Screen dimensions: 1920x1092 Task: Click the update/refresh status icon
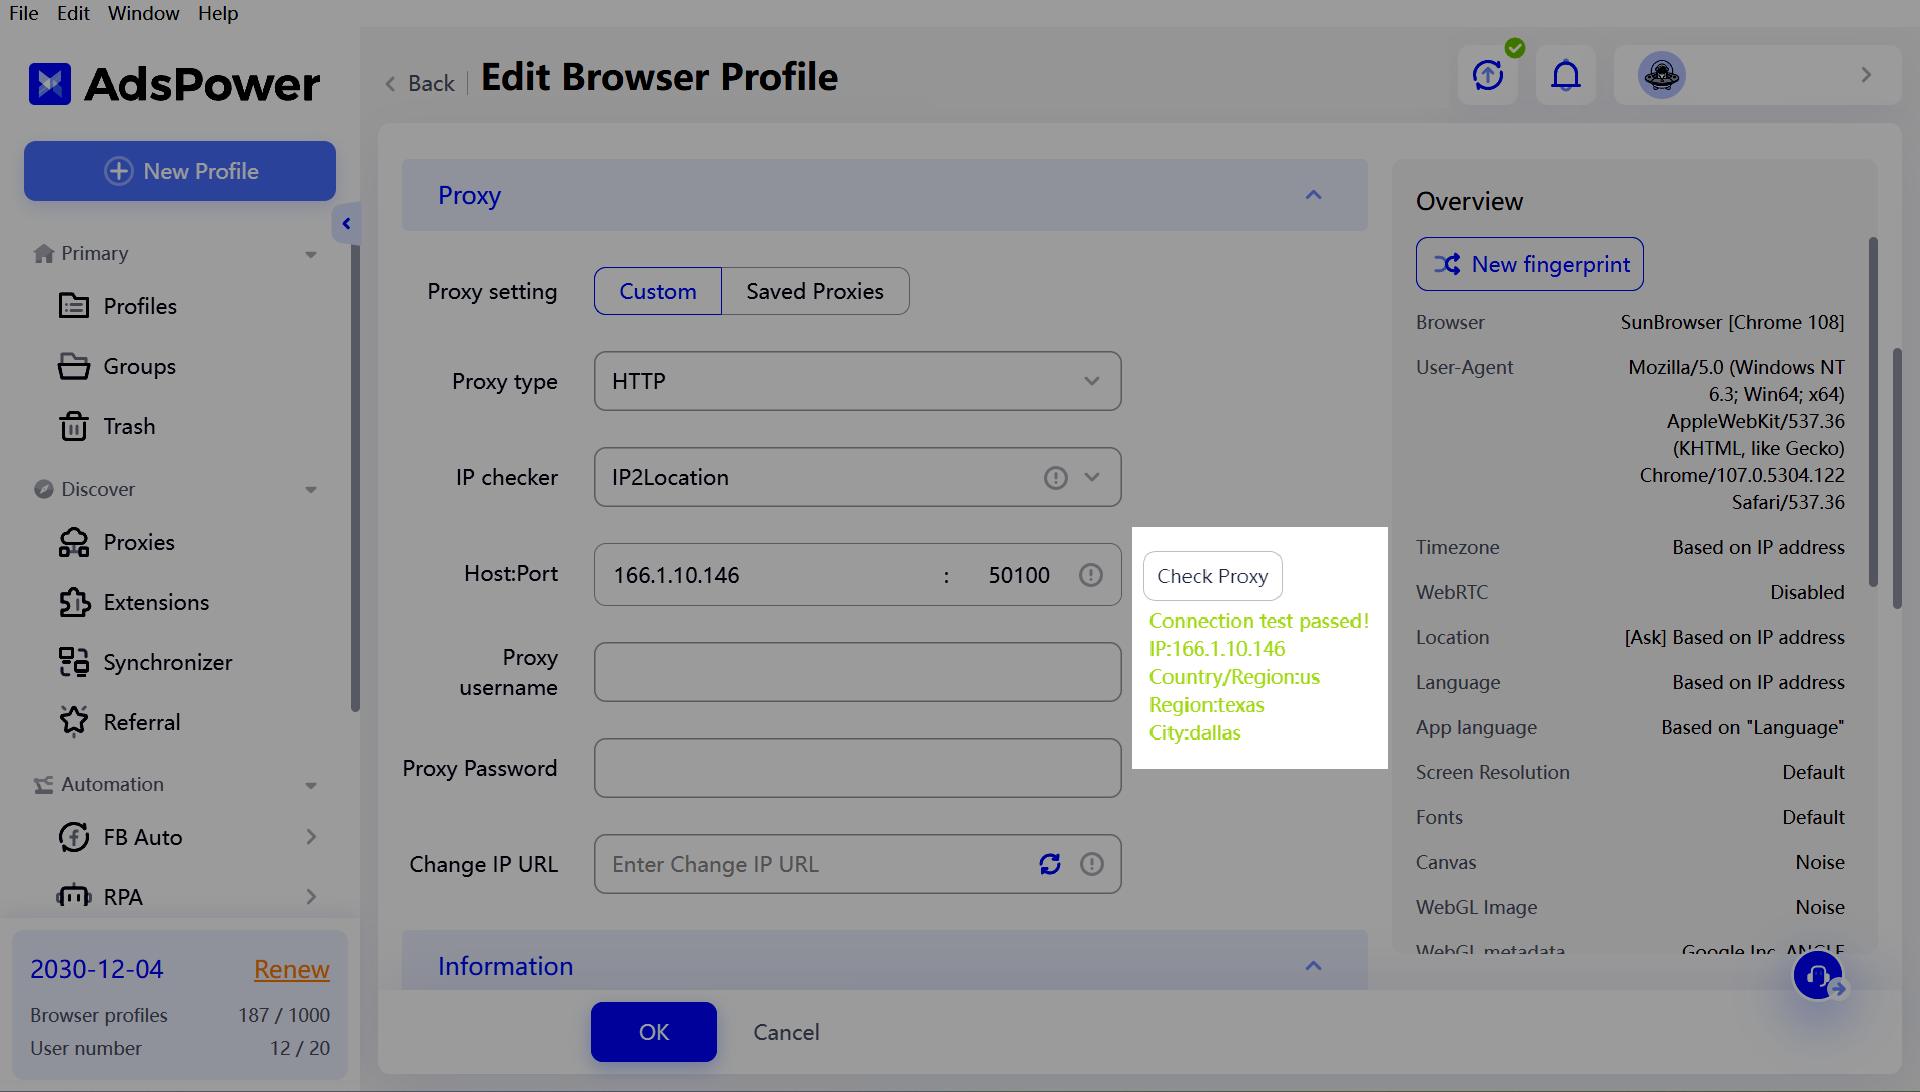pyautogui.click(x=1491, y=73)
